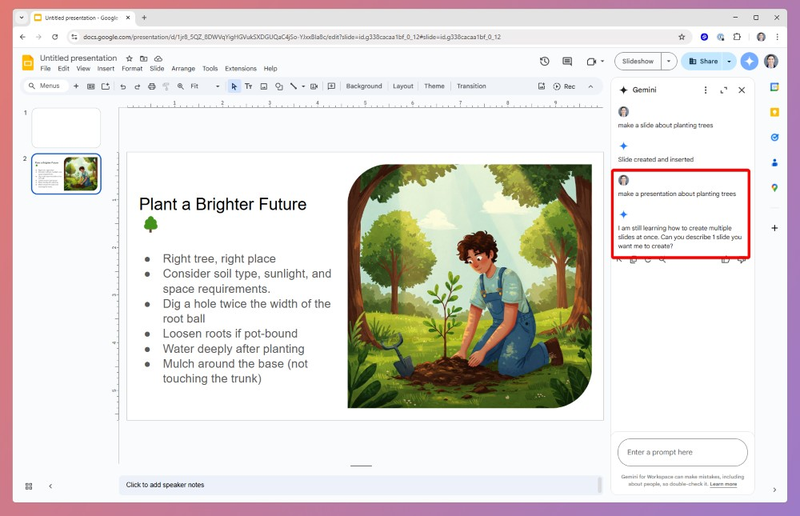Open the comments icon in header

(x=567, y=61)
